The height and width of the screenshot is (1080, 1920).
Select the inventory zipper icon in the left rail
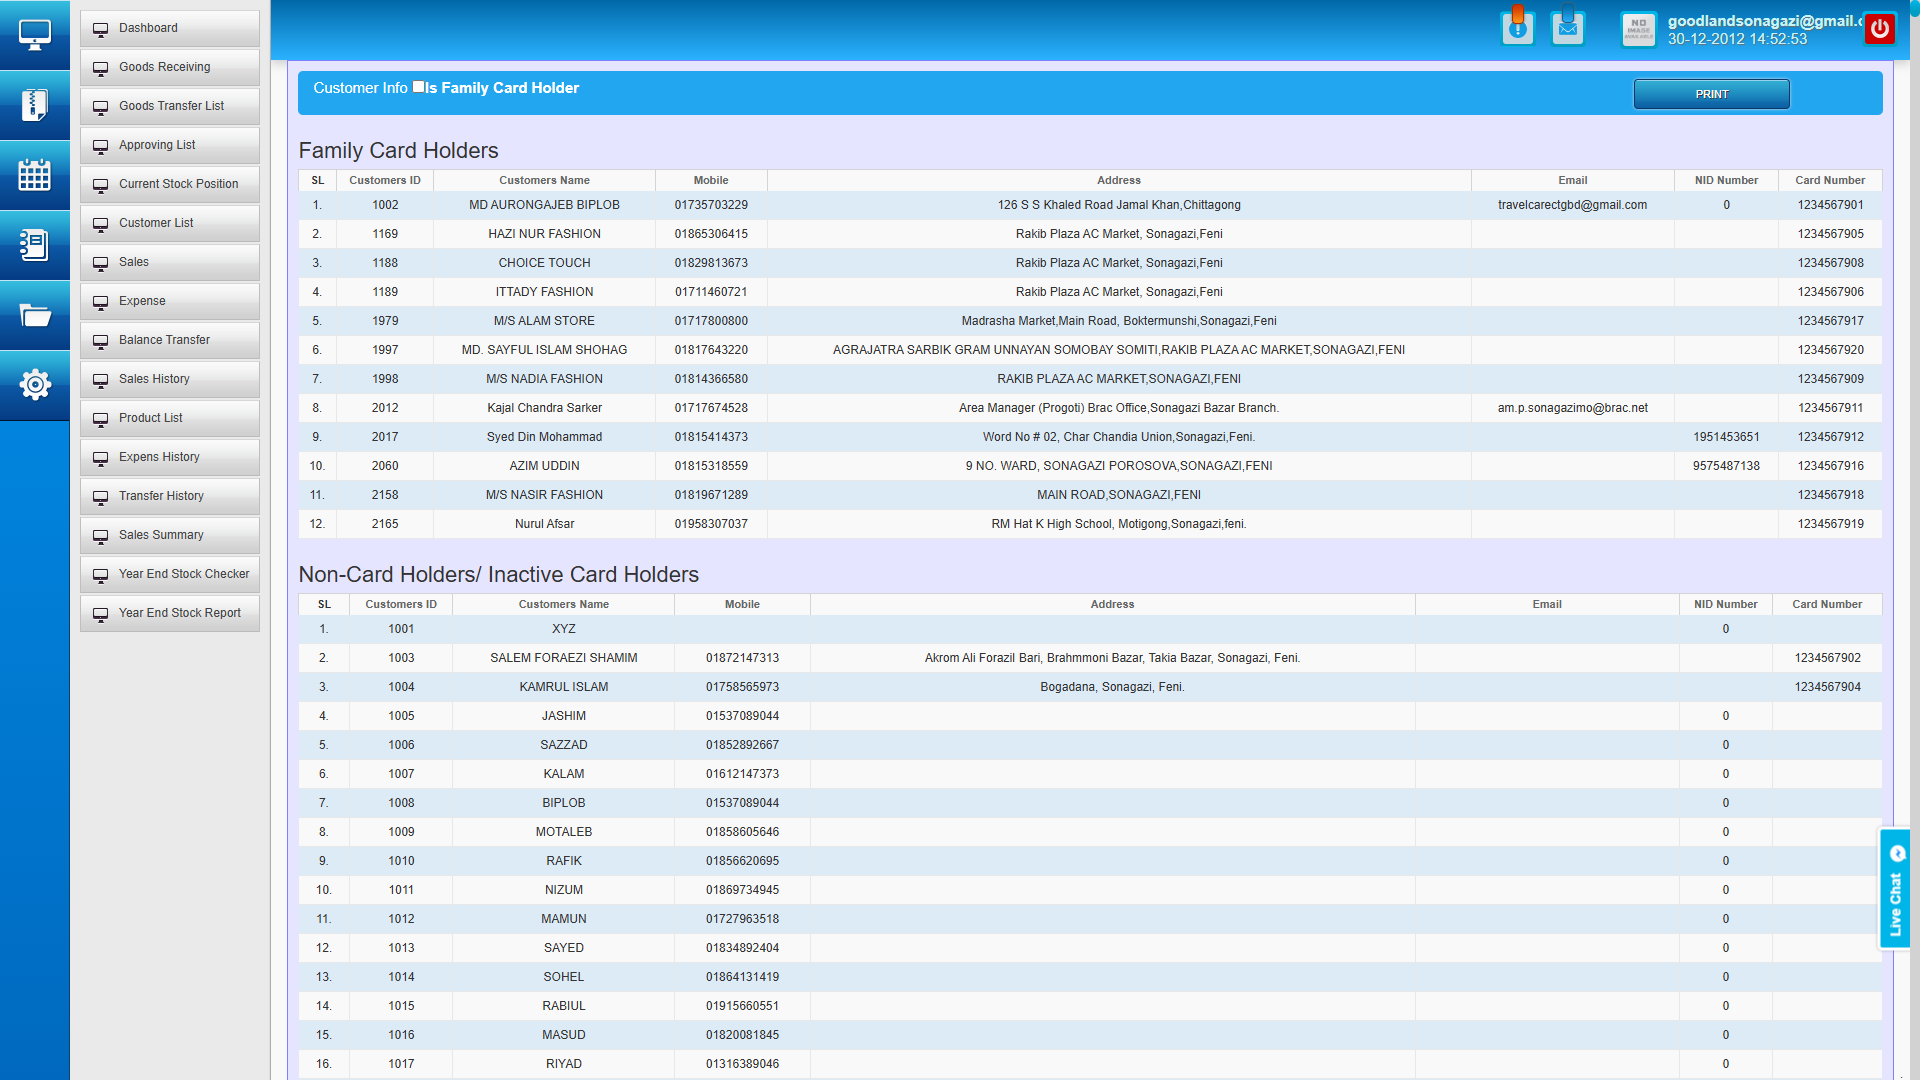point(35,105)
